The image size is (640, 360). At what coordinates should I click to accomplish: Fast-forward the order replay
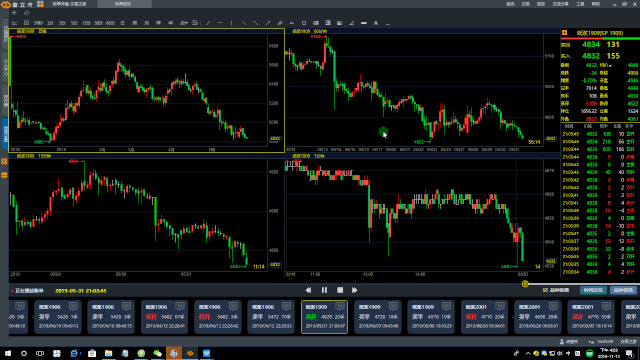[x=354, y=290]
